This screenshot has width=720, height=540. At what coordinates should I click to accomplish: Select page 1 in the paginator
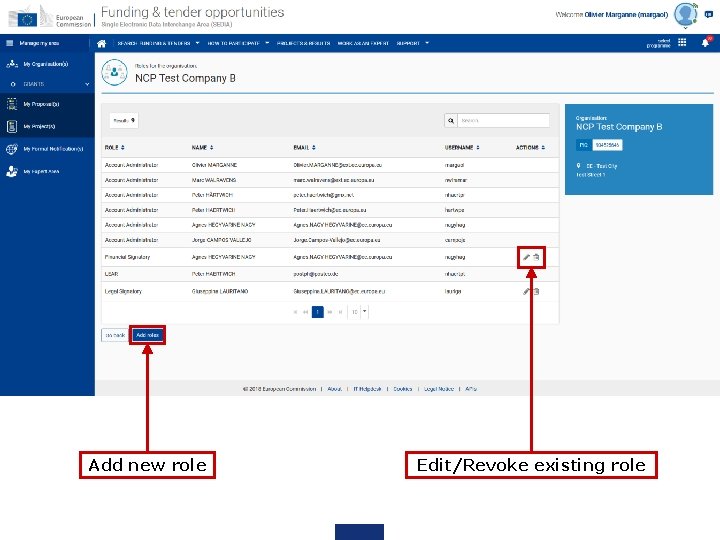point(318,312)
